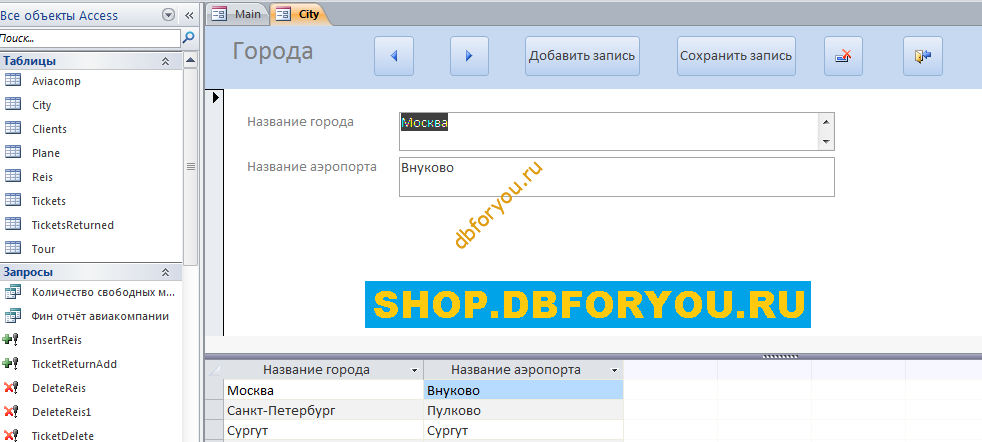Select the 'Пулково' cell
This screenshot has height=442, width=982.
(524, 411)
